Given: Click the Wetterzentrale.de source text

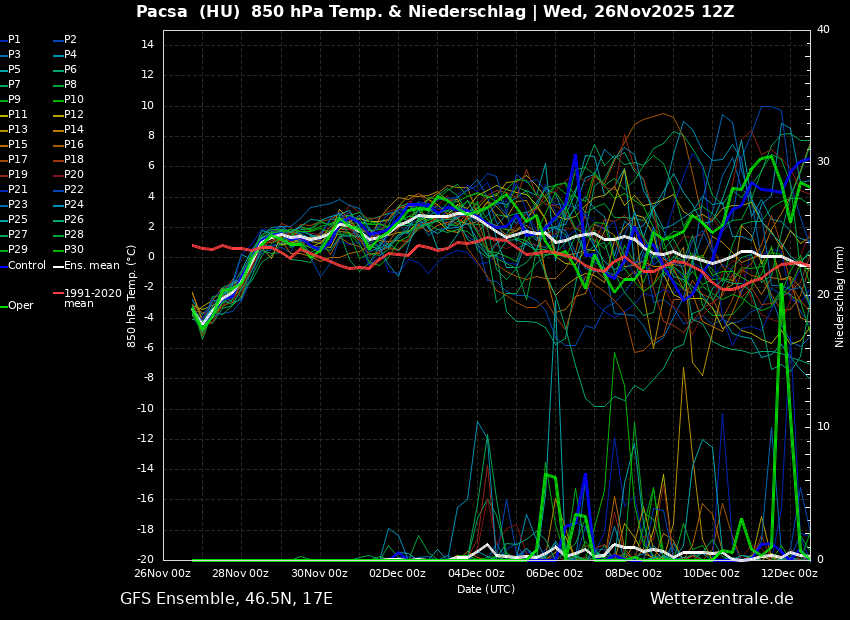Looking at the screenshot, I should click(721, 599).
